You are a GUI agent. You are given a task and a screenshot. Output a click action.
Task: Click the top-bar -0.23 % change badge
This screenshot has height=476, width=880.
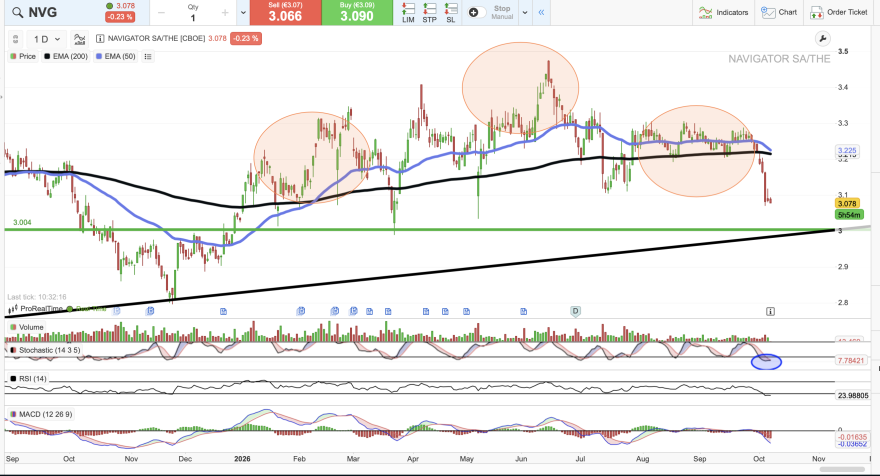click(x=120, y=17)
